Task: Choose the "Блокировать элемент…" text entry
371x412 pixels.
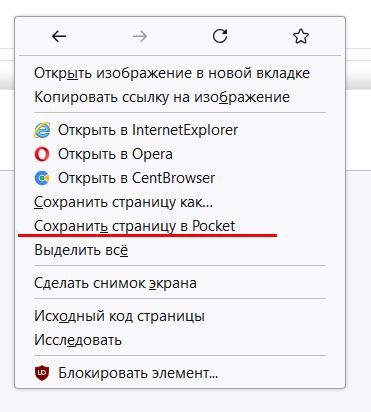Action: click(x=138, y=373)
